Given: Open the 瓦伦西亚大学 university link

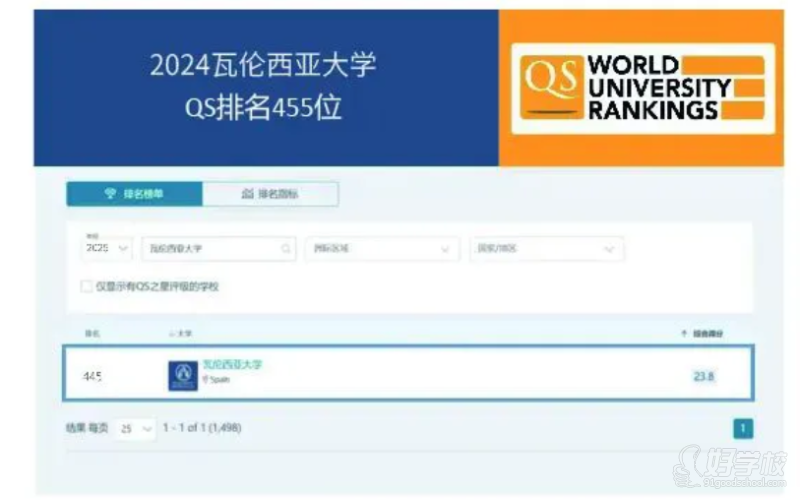Looking at the screenshot, I should pos(232,365).
